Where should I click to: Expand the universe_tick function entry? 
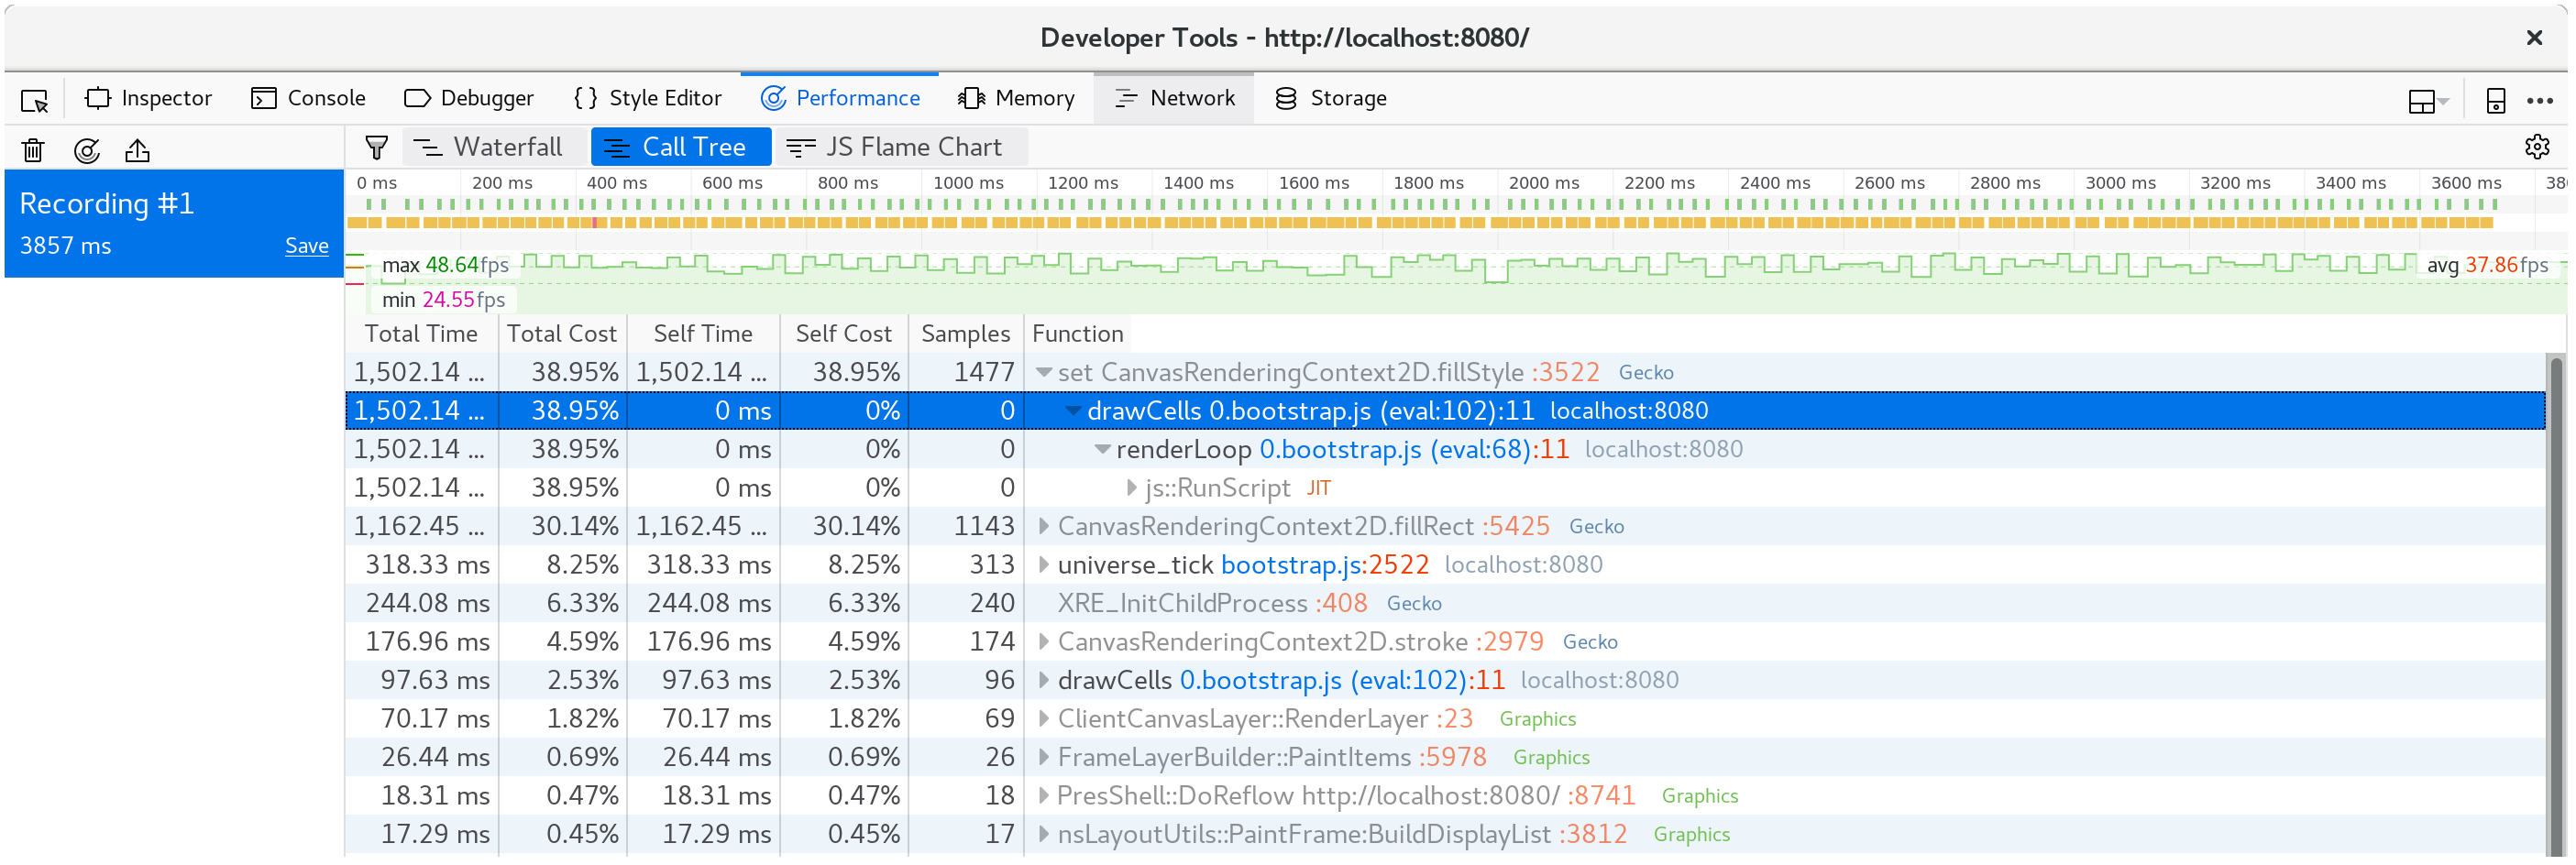click(1044, 564)
